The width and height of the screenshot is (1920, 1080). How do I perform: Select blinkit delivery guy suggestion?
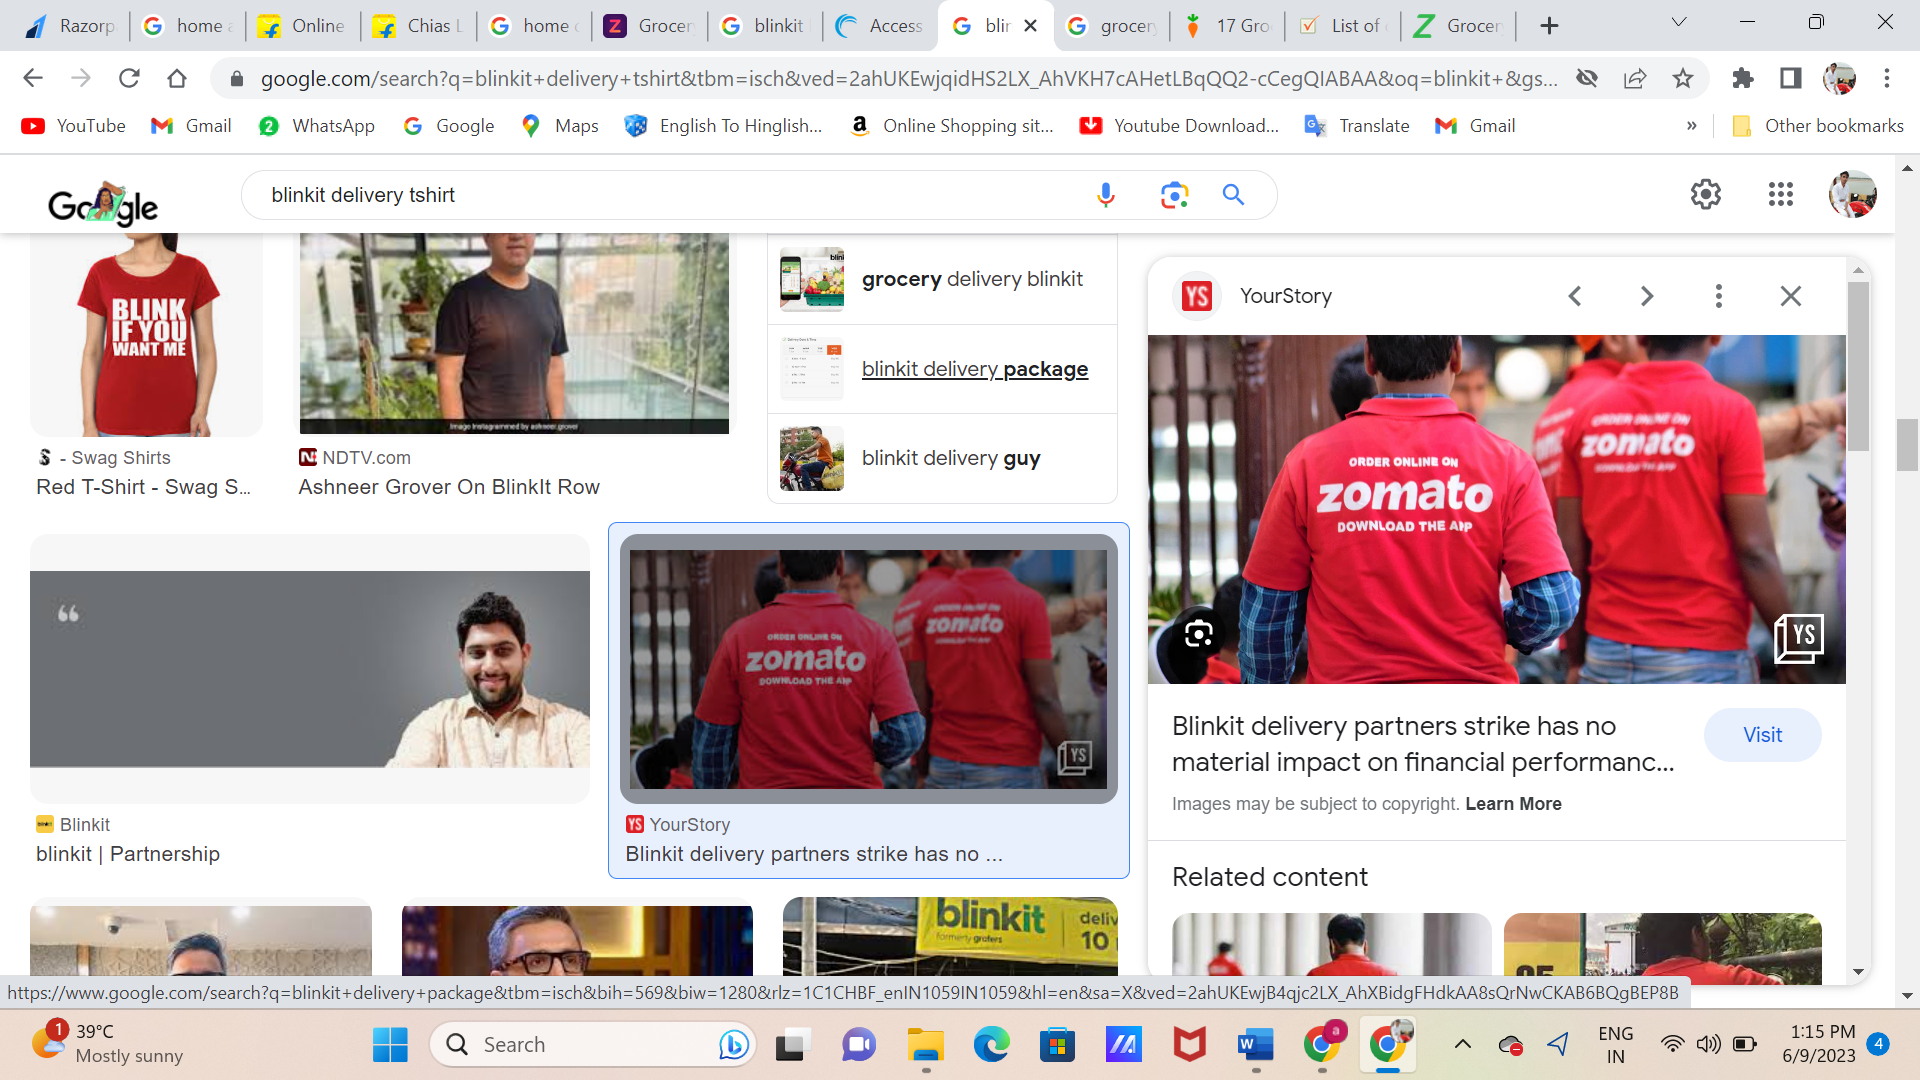coord(942,458)
